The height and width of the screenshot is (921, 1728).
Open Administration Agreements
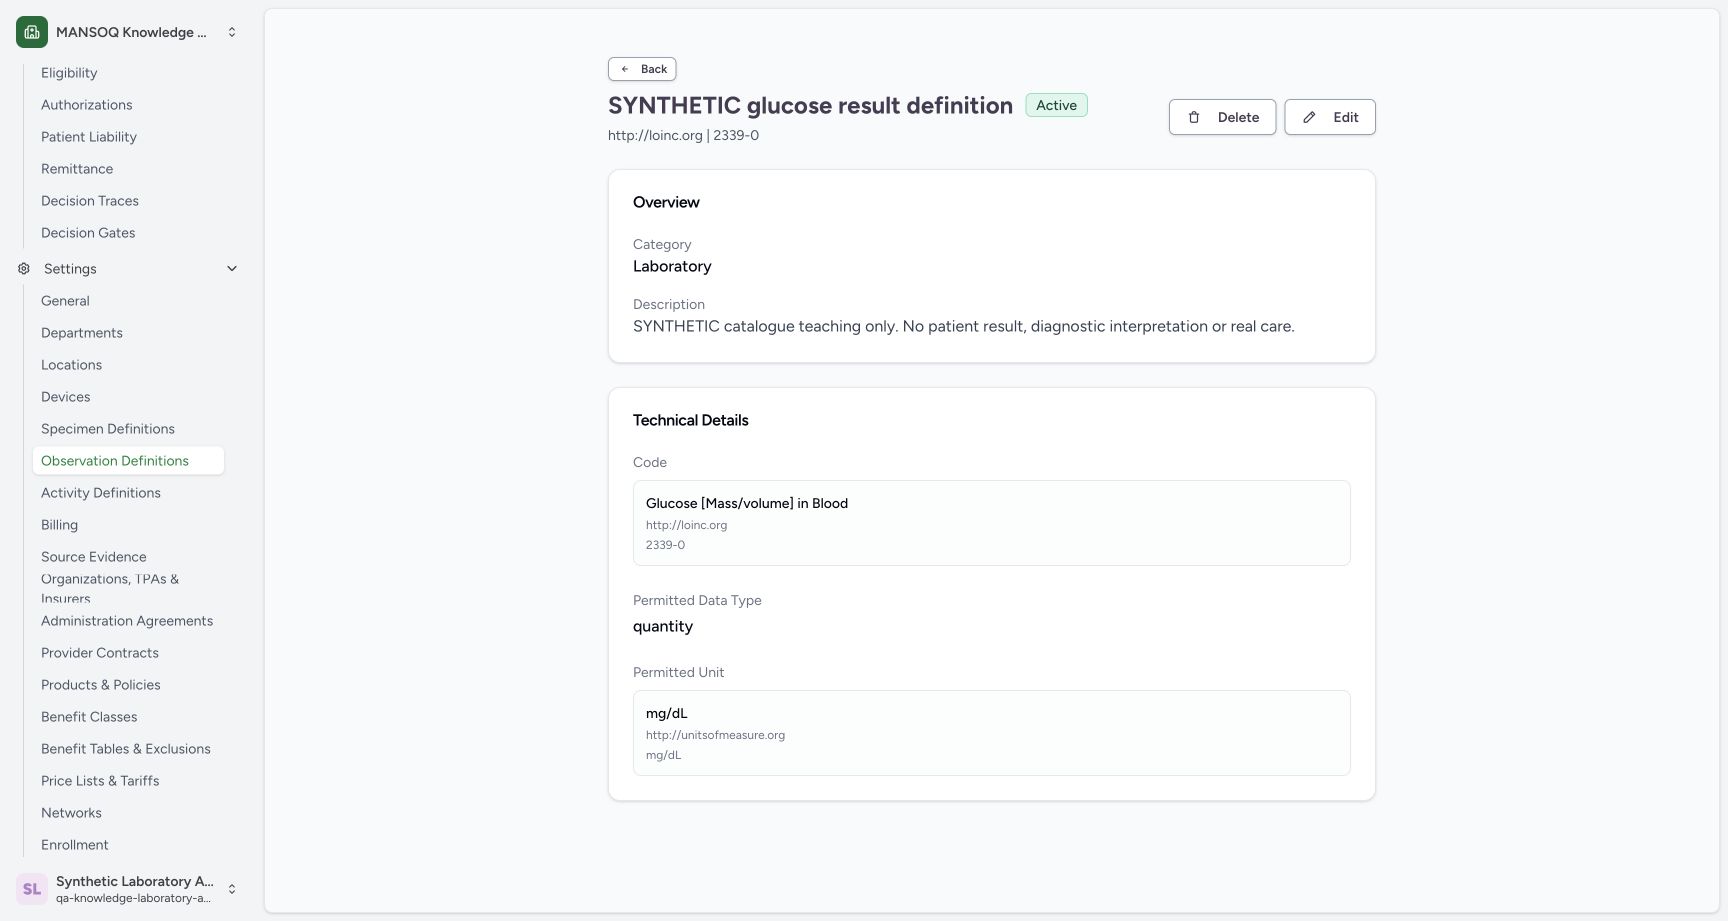(x=127, y=621)
